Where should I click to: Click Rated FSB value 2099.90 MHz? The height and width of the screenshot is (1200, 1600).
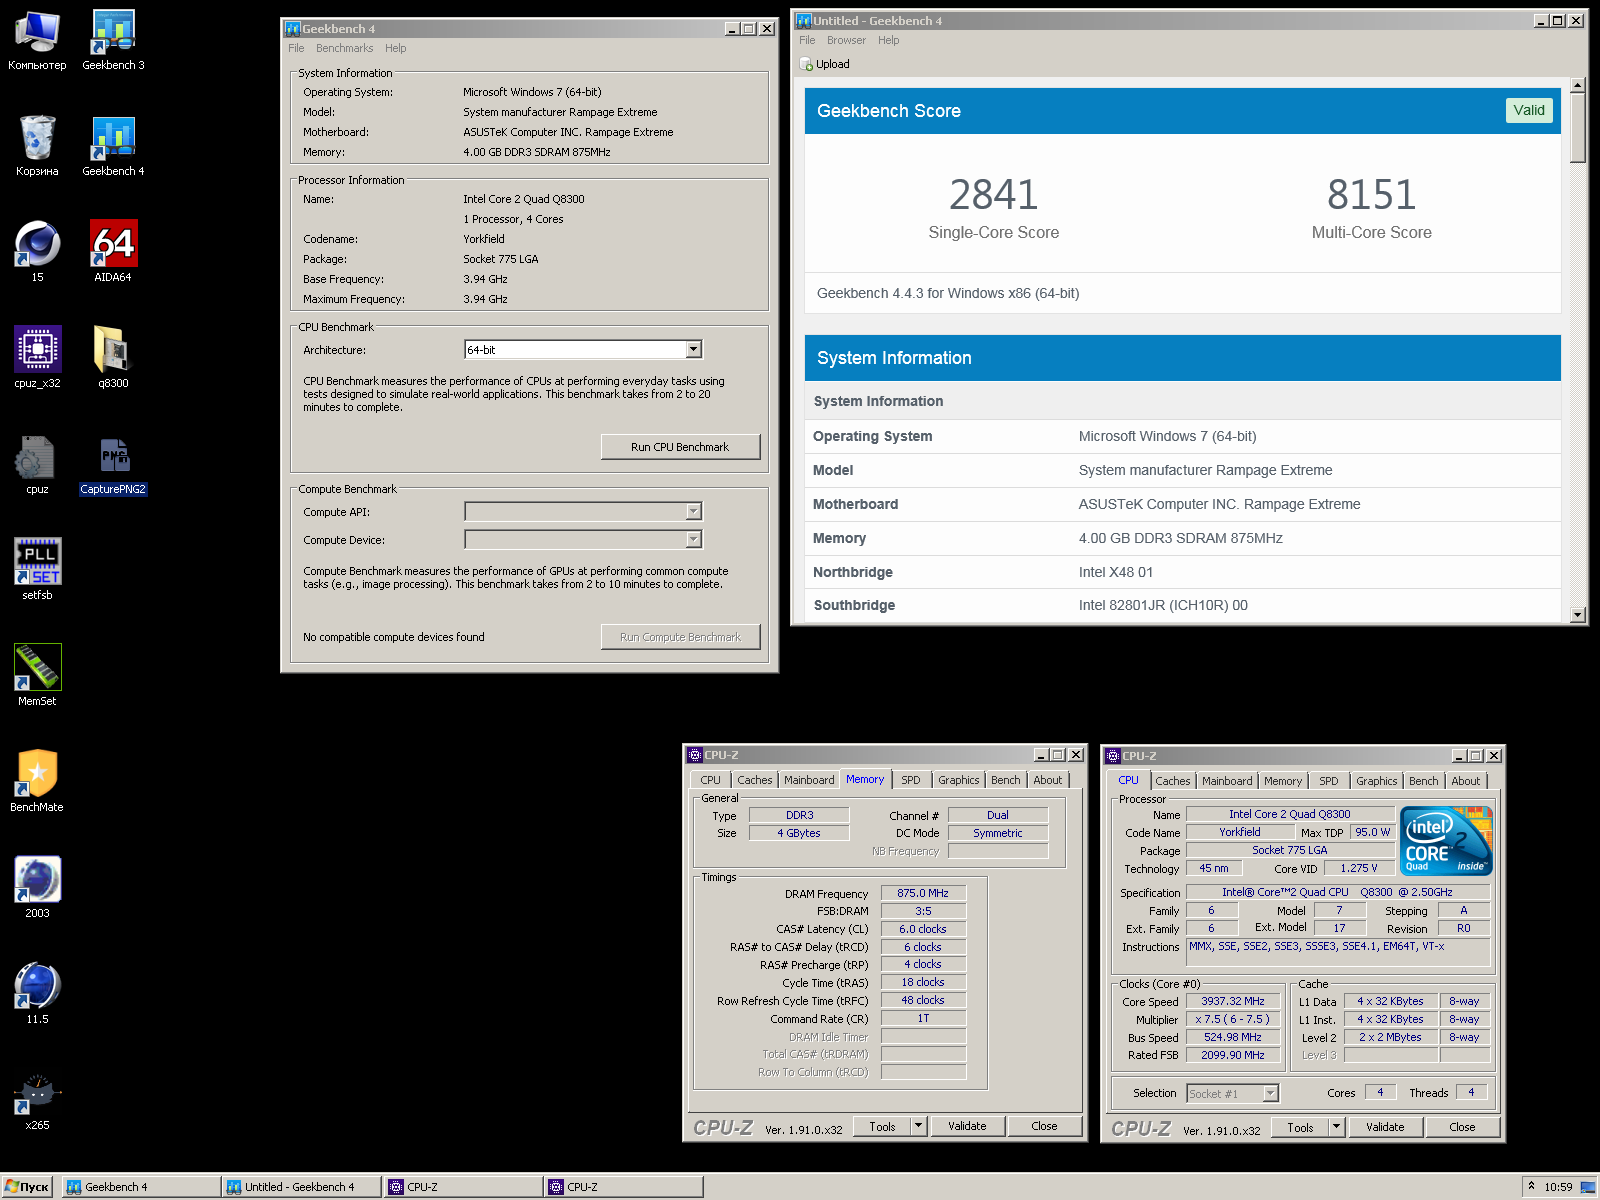1233,1055
